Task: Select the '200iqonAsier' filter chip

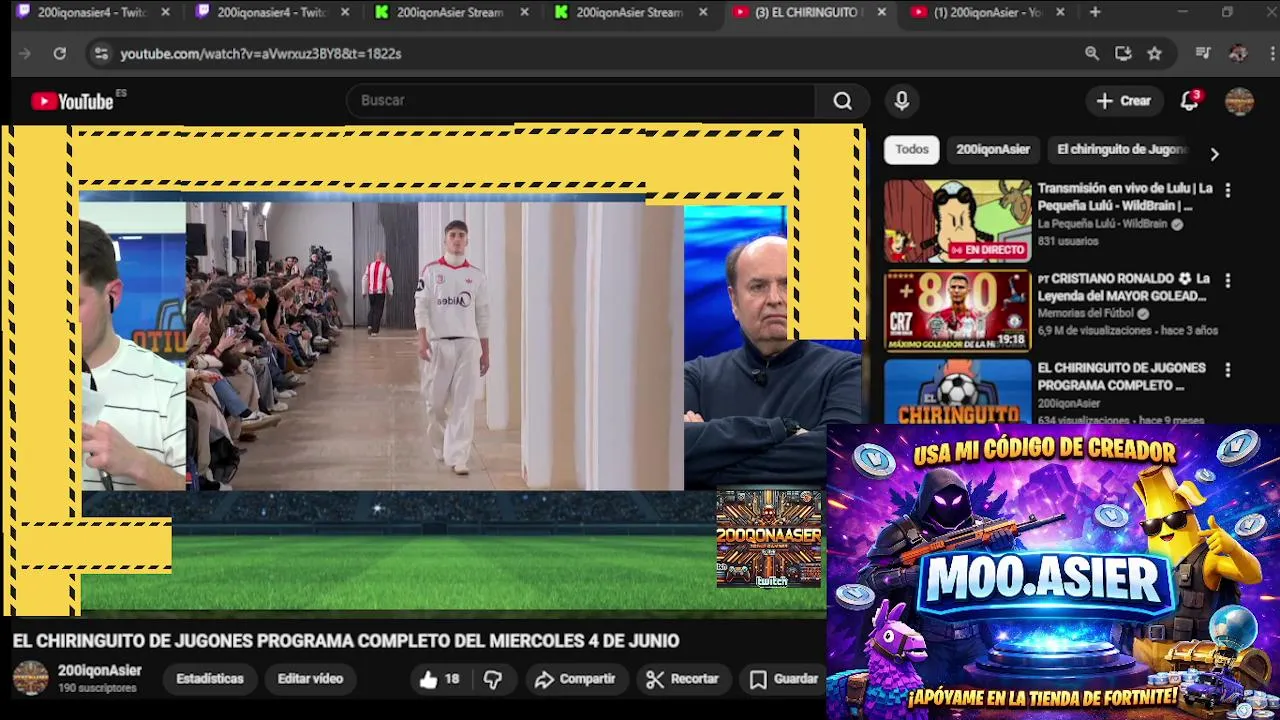Action: [993, 149]
